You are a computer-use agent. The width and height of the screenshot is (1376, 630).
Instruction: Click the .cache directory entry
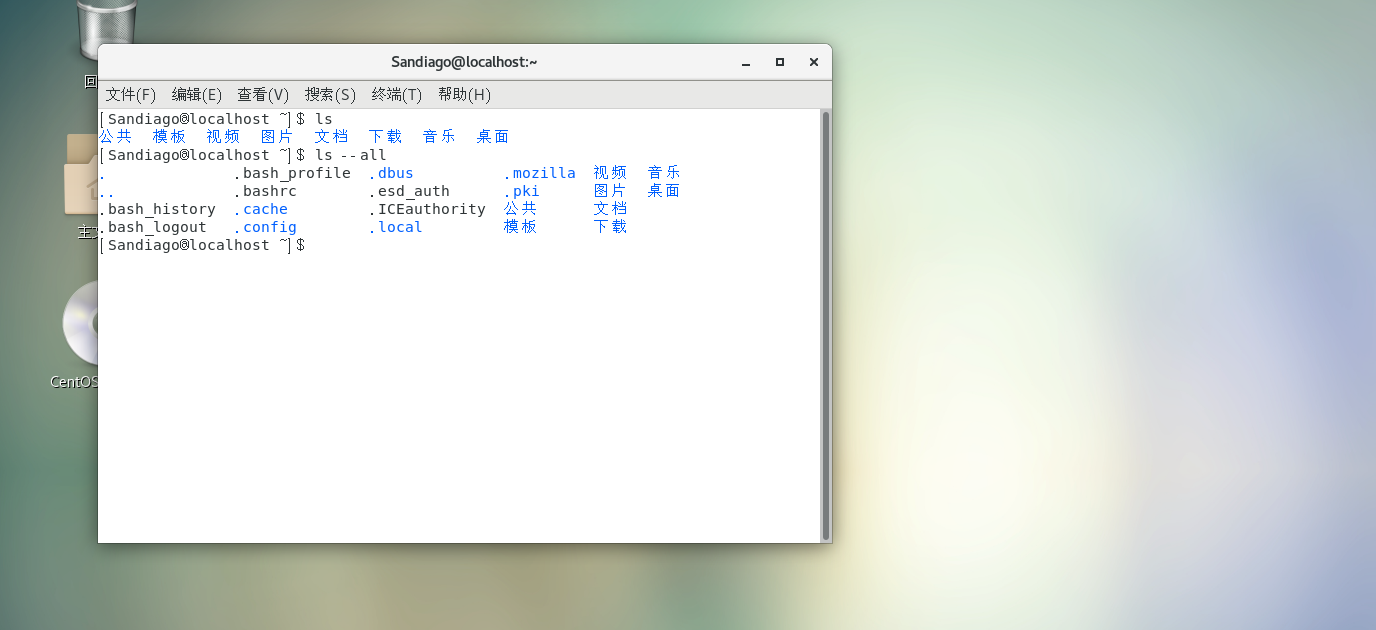260,209
